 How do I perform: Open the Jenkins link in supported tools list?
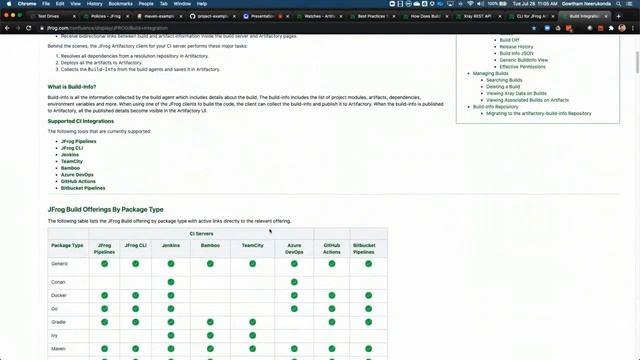coord(70,155)
